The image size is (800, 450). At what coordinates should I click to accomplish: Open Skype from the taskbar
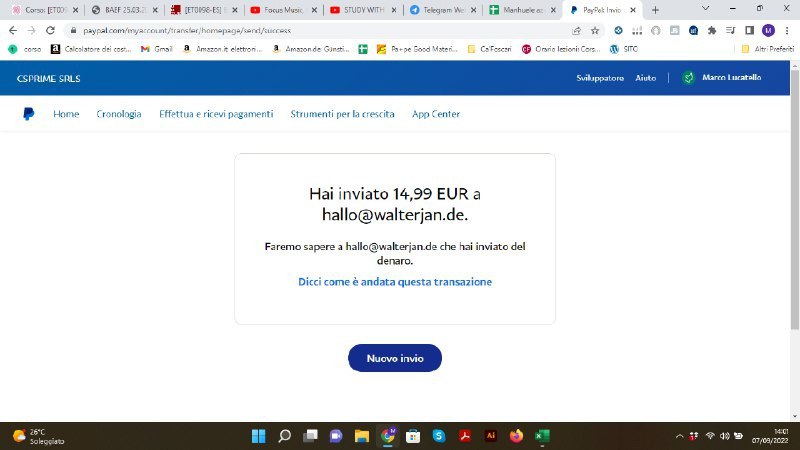point(439,436)
